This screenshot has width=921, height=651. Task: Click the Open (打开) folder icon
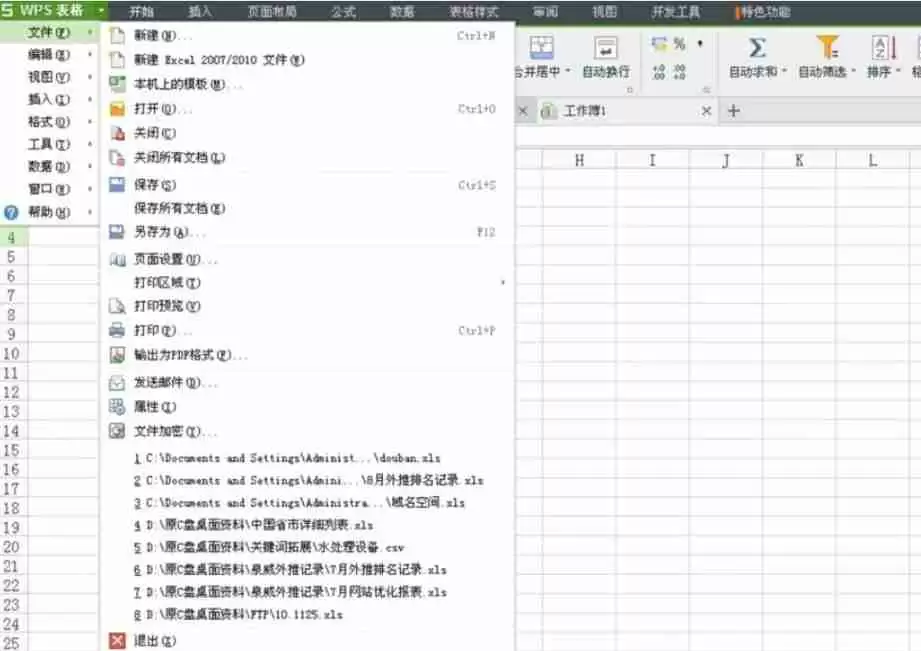click(116, 110)
